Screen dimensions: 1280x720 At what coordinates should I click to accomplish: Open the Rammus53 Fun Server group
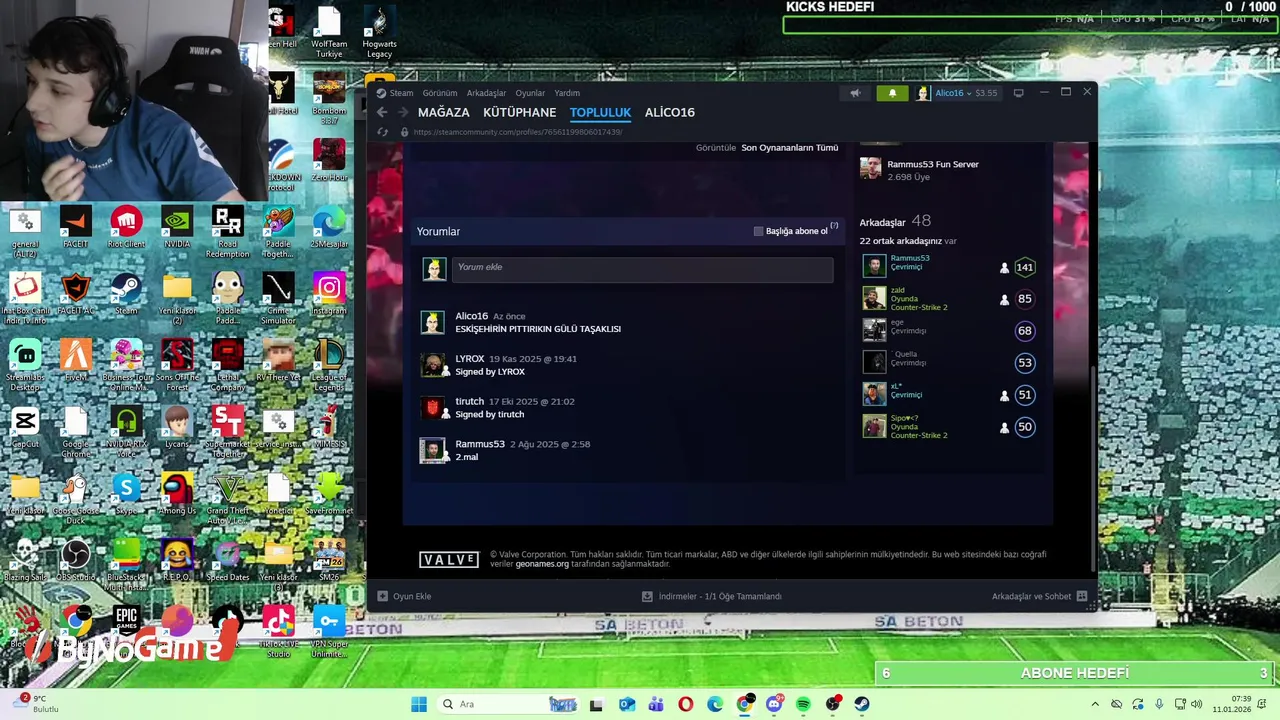932,164
